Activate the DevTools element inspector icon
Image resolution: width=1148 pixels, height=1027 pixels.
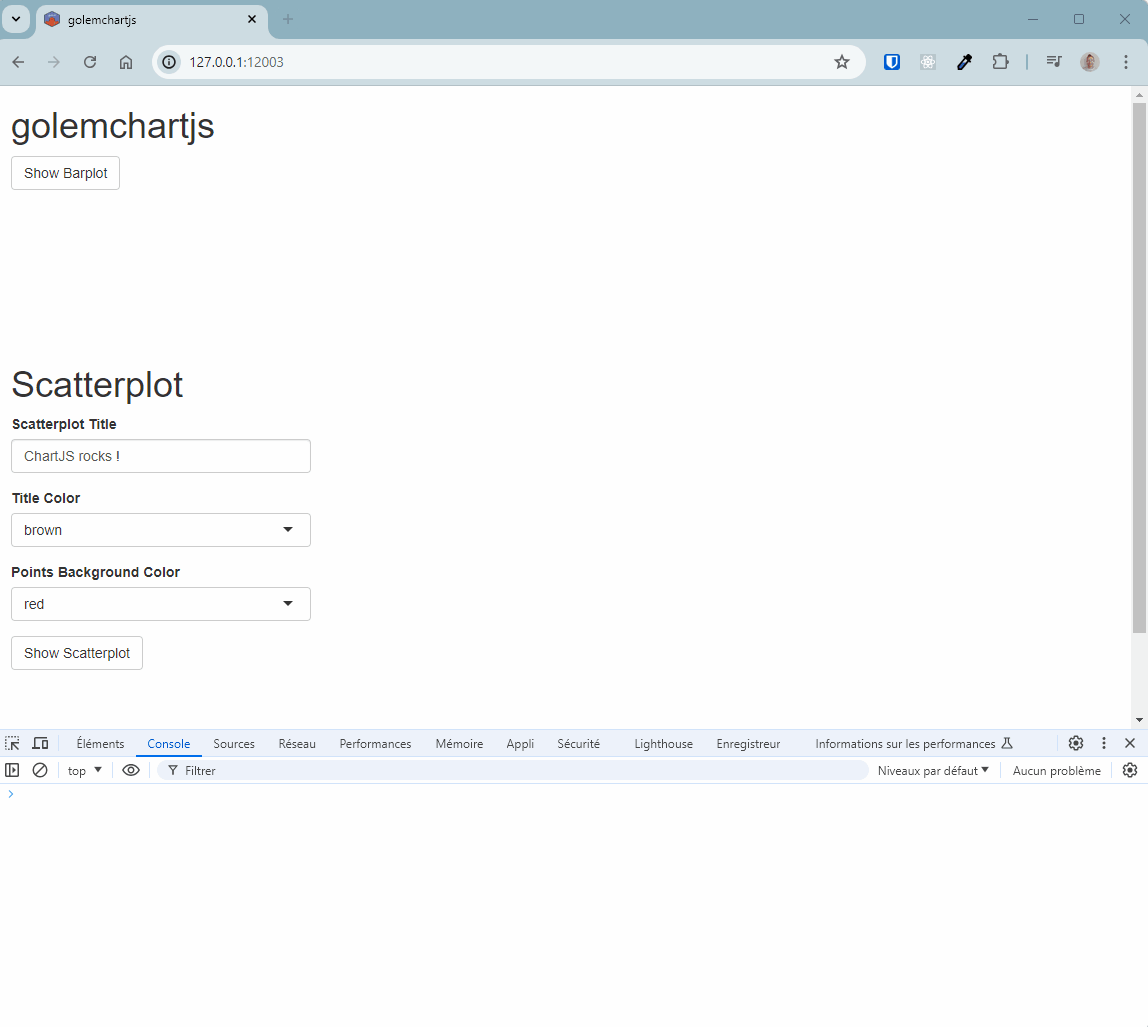click(x=12, y=744)
